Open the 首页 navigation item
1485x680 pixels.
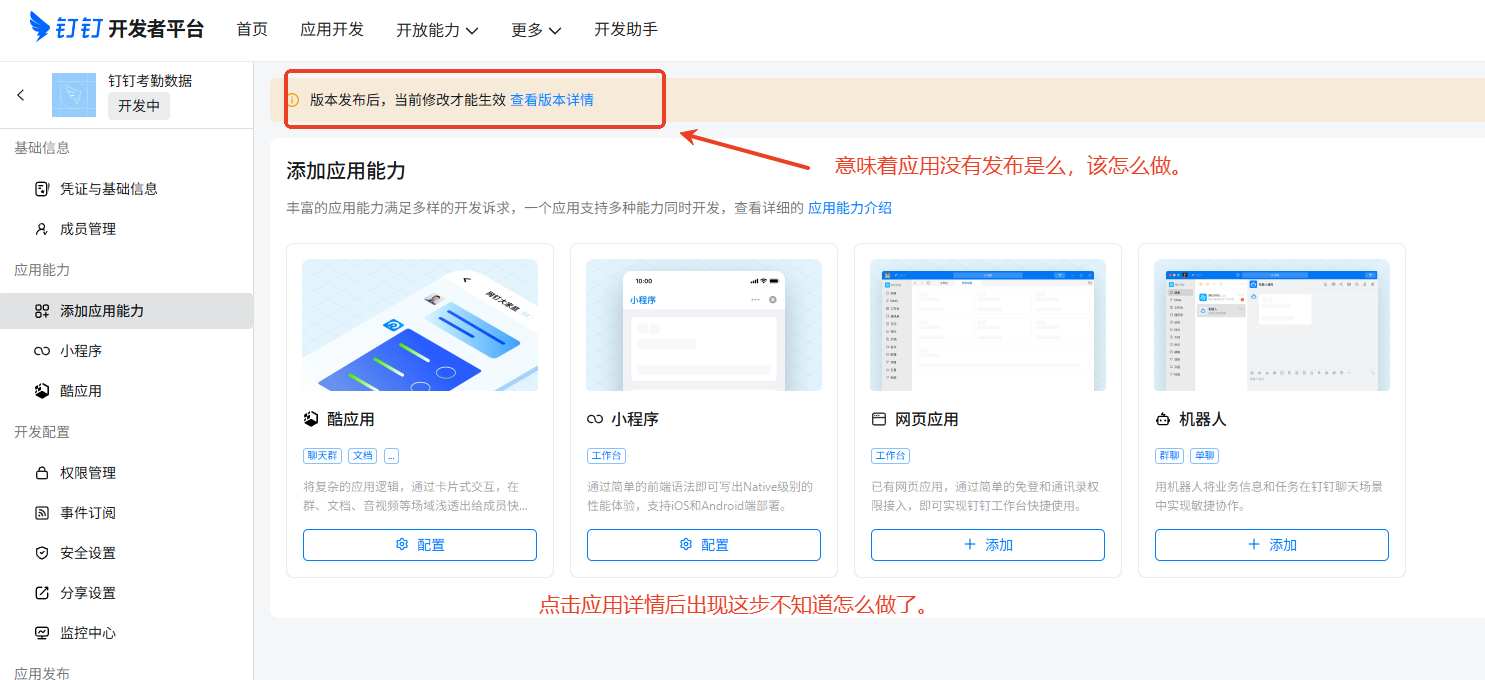[x=252, y=29]
